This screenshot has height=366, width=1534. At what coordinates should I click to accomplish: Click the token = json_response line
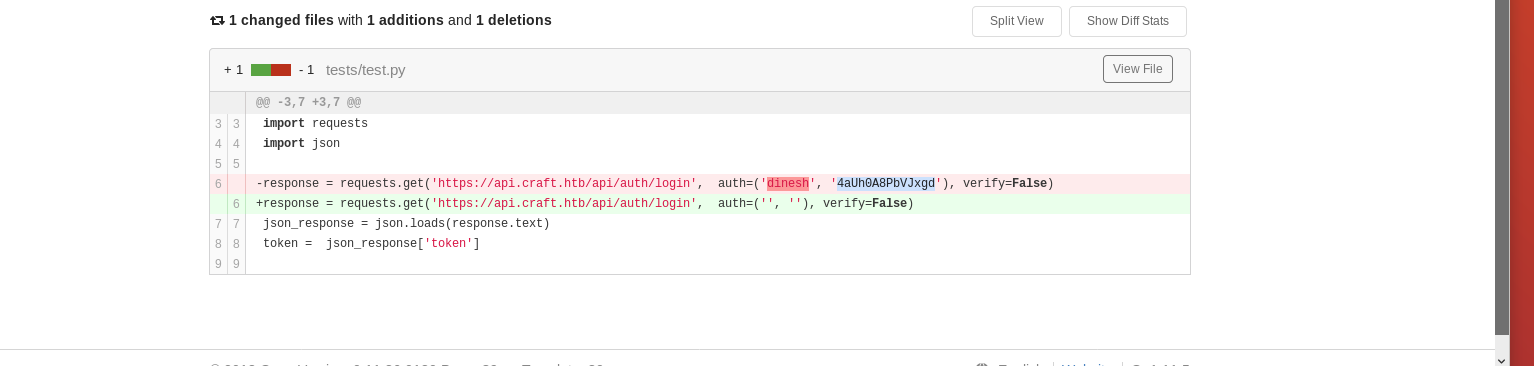371,244
